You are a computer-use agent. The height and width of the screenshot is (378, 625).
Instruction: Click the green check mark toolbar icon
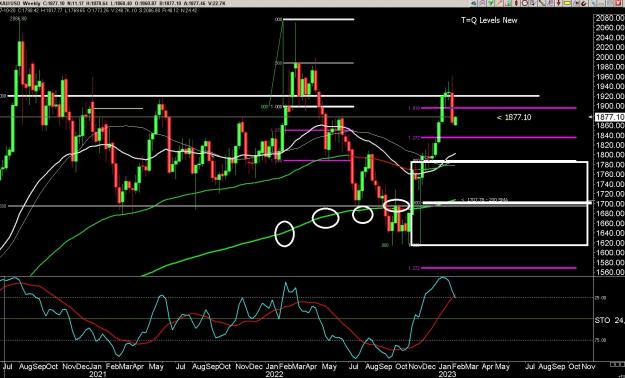point(490,3)
